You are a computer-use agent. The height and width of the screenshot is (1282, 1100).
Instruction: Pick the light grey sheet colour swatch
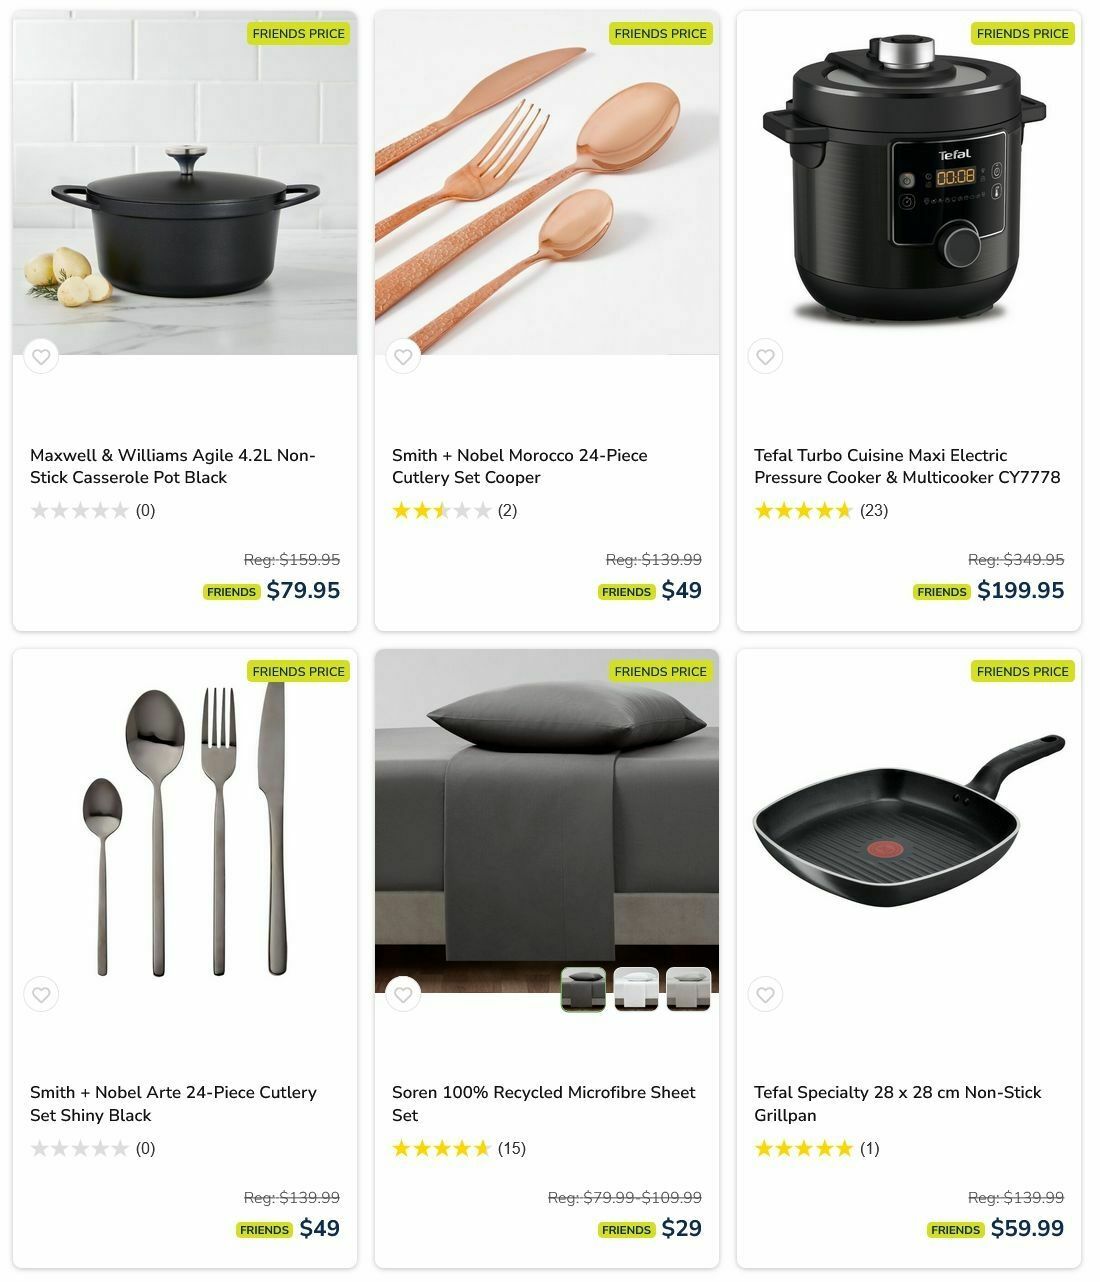[689, 989]
